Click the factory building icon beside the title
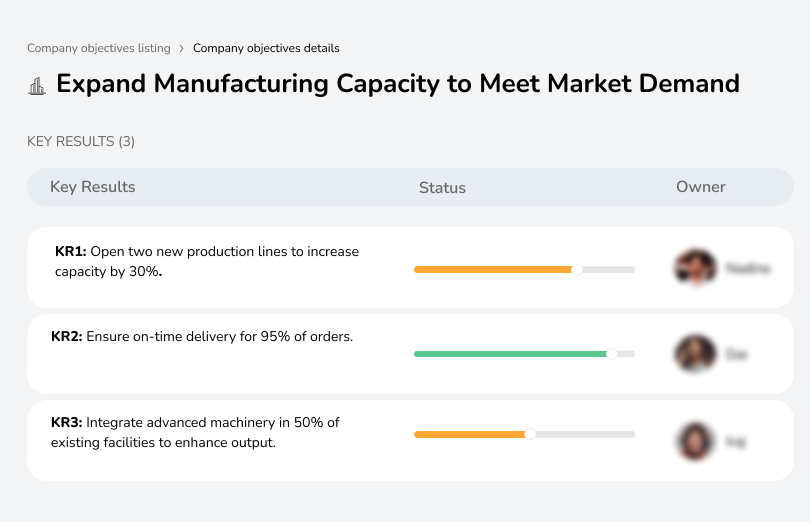 pos(37,86)
